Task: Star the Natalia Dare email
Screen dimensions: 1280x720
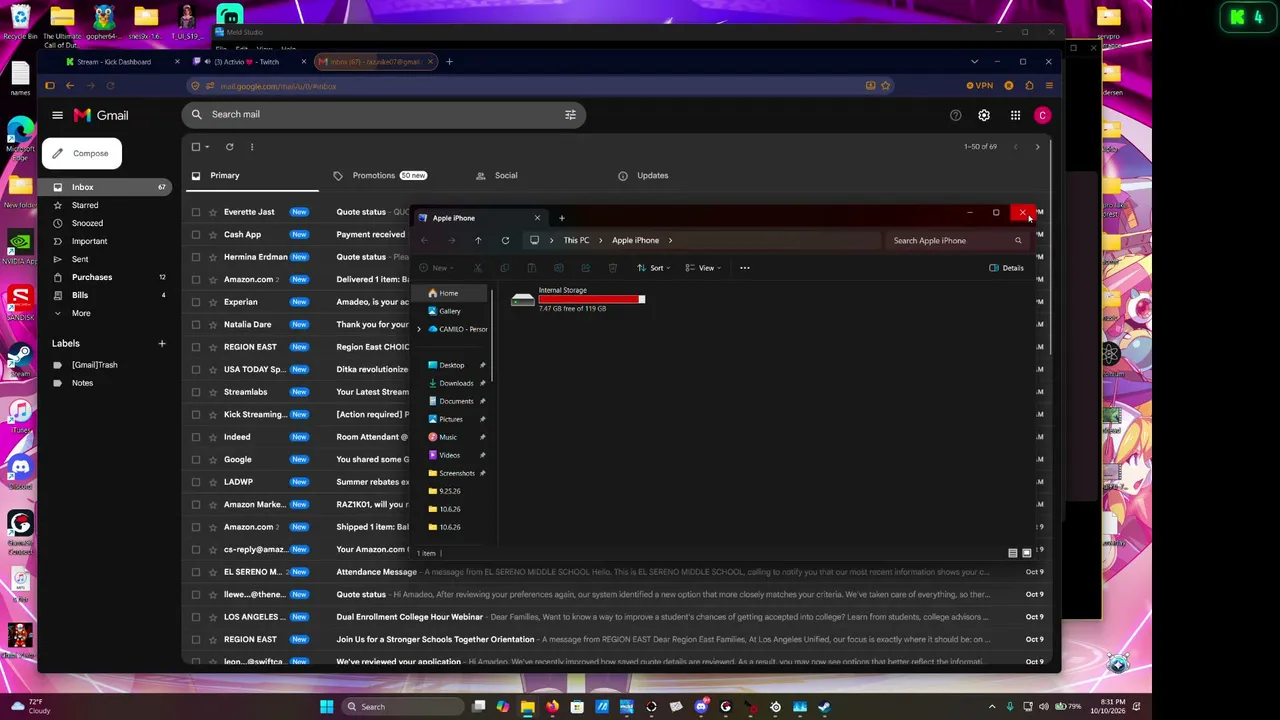Action: tap(211, 324)
